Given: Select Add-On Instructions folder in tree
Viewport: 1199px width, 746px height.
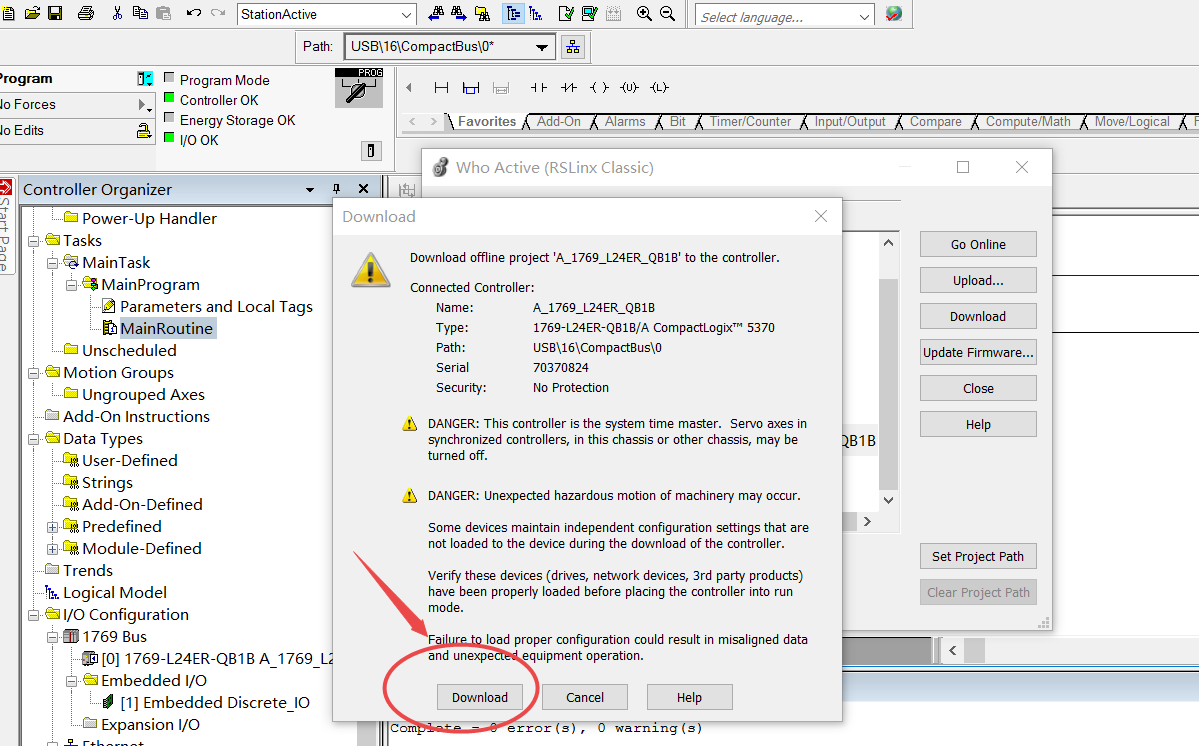Looking at the screenshot, I should point(136,417).
